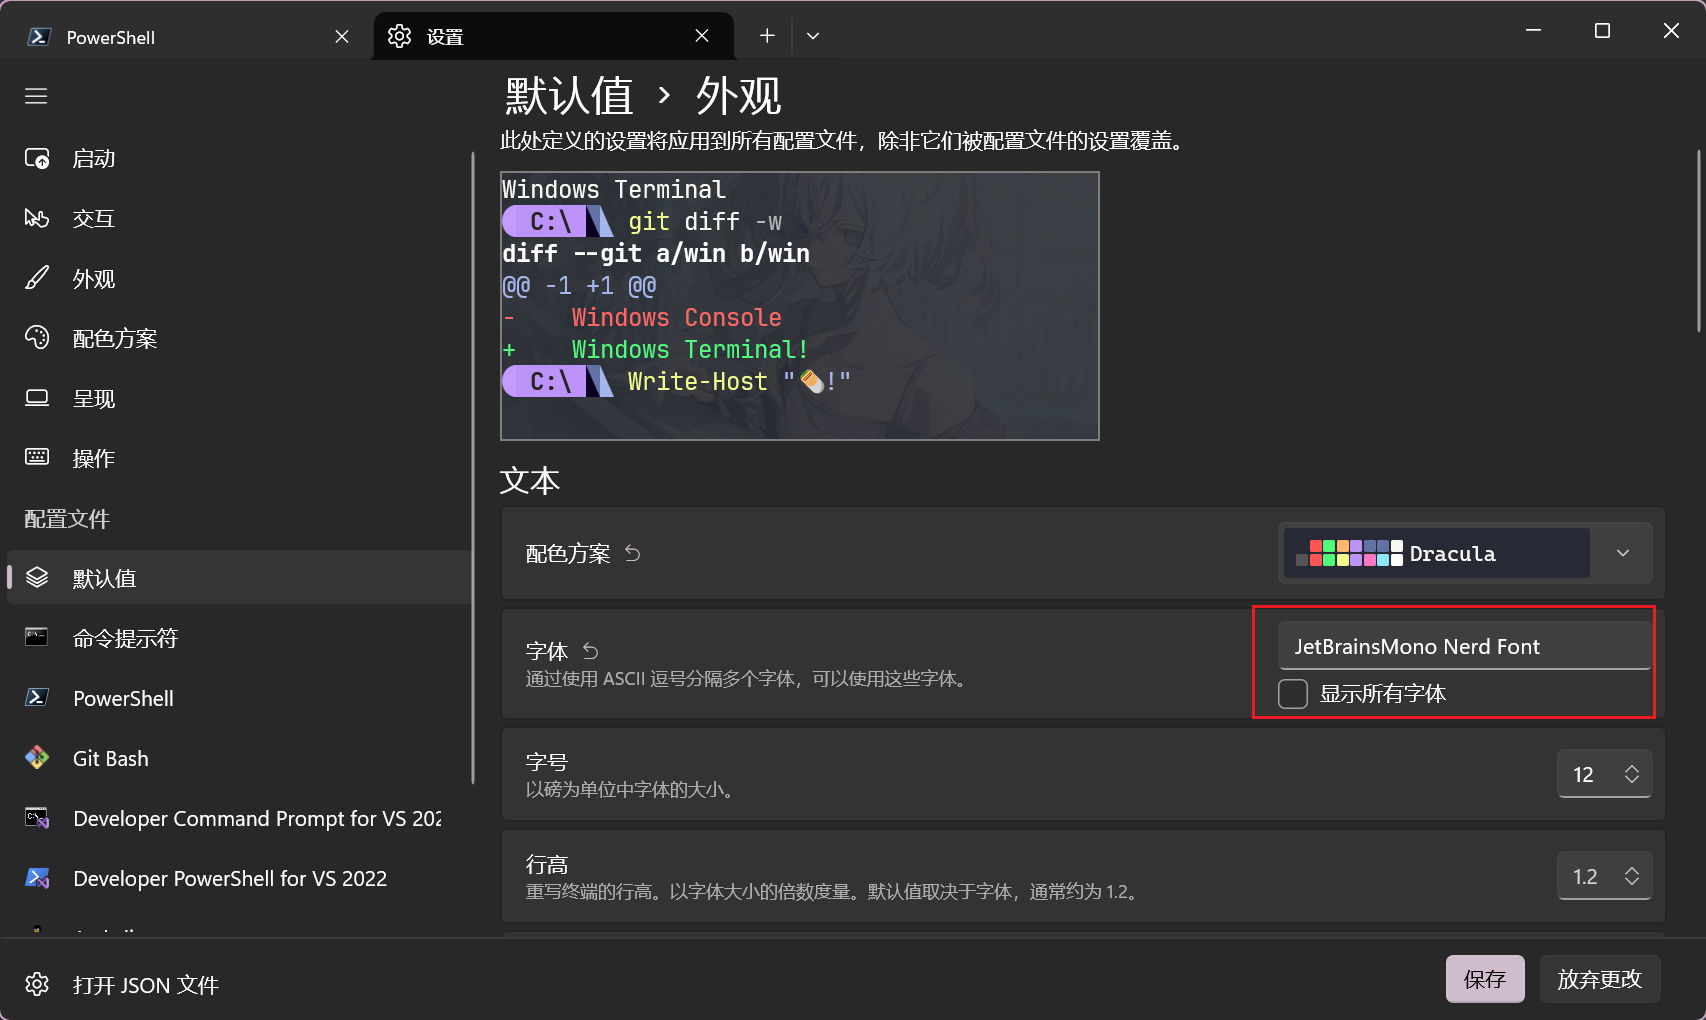This screenshot has width=1706, height=1020.
Task: Enable the 显示所有字体 checkbox
Action: pyautogui.click(x=1293, y=694)
